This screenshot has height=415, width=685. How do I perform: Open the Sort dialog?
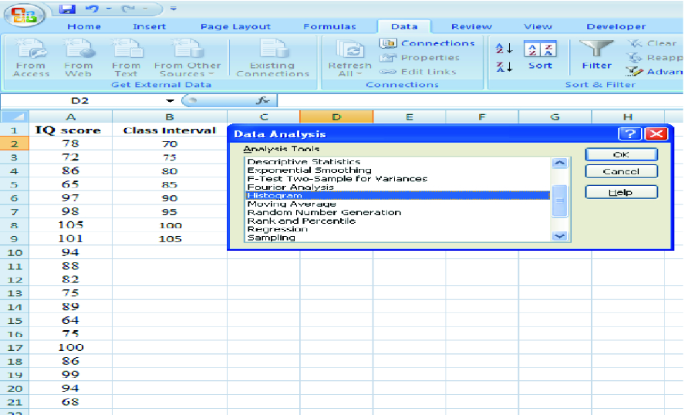point(540,56)
